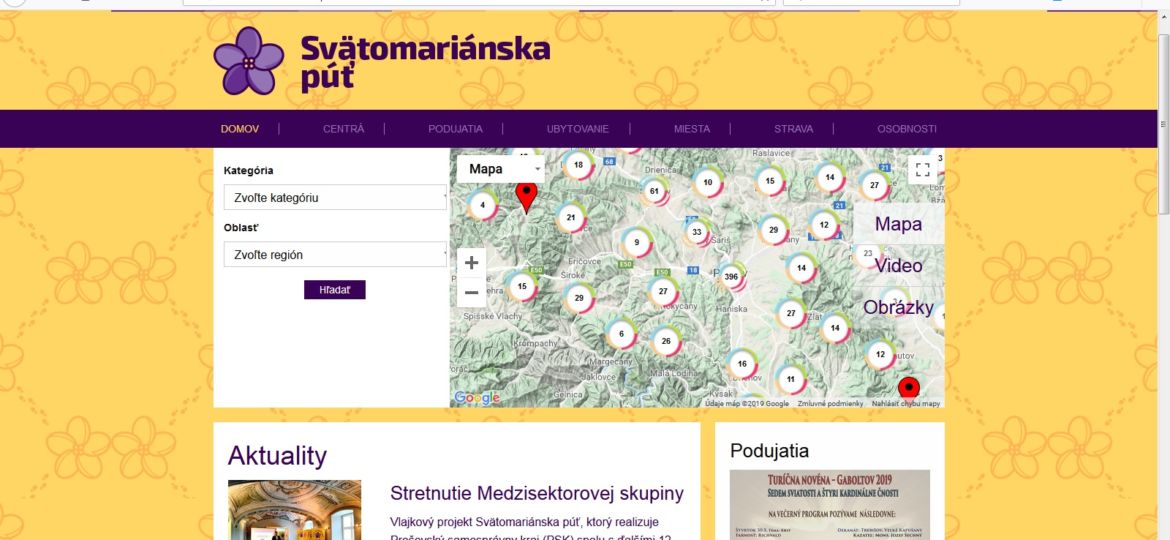Click the map cluster marker 11
Image resolution: width=1170 pixels, height=540 pixels.
click(791, 380)
